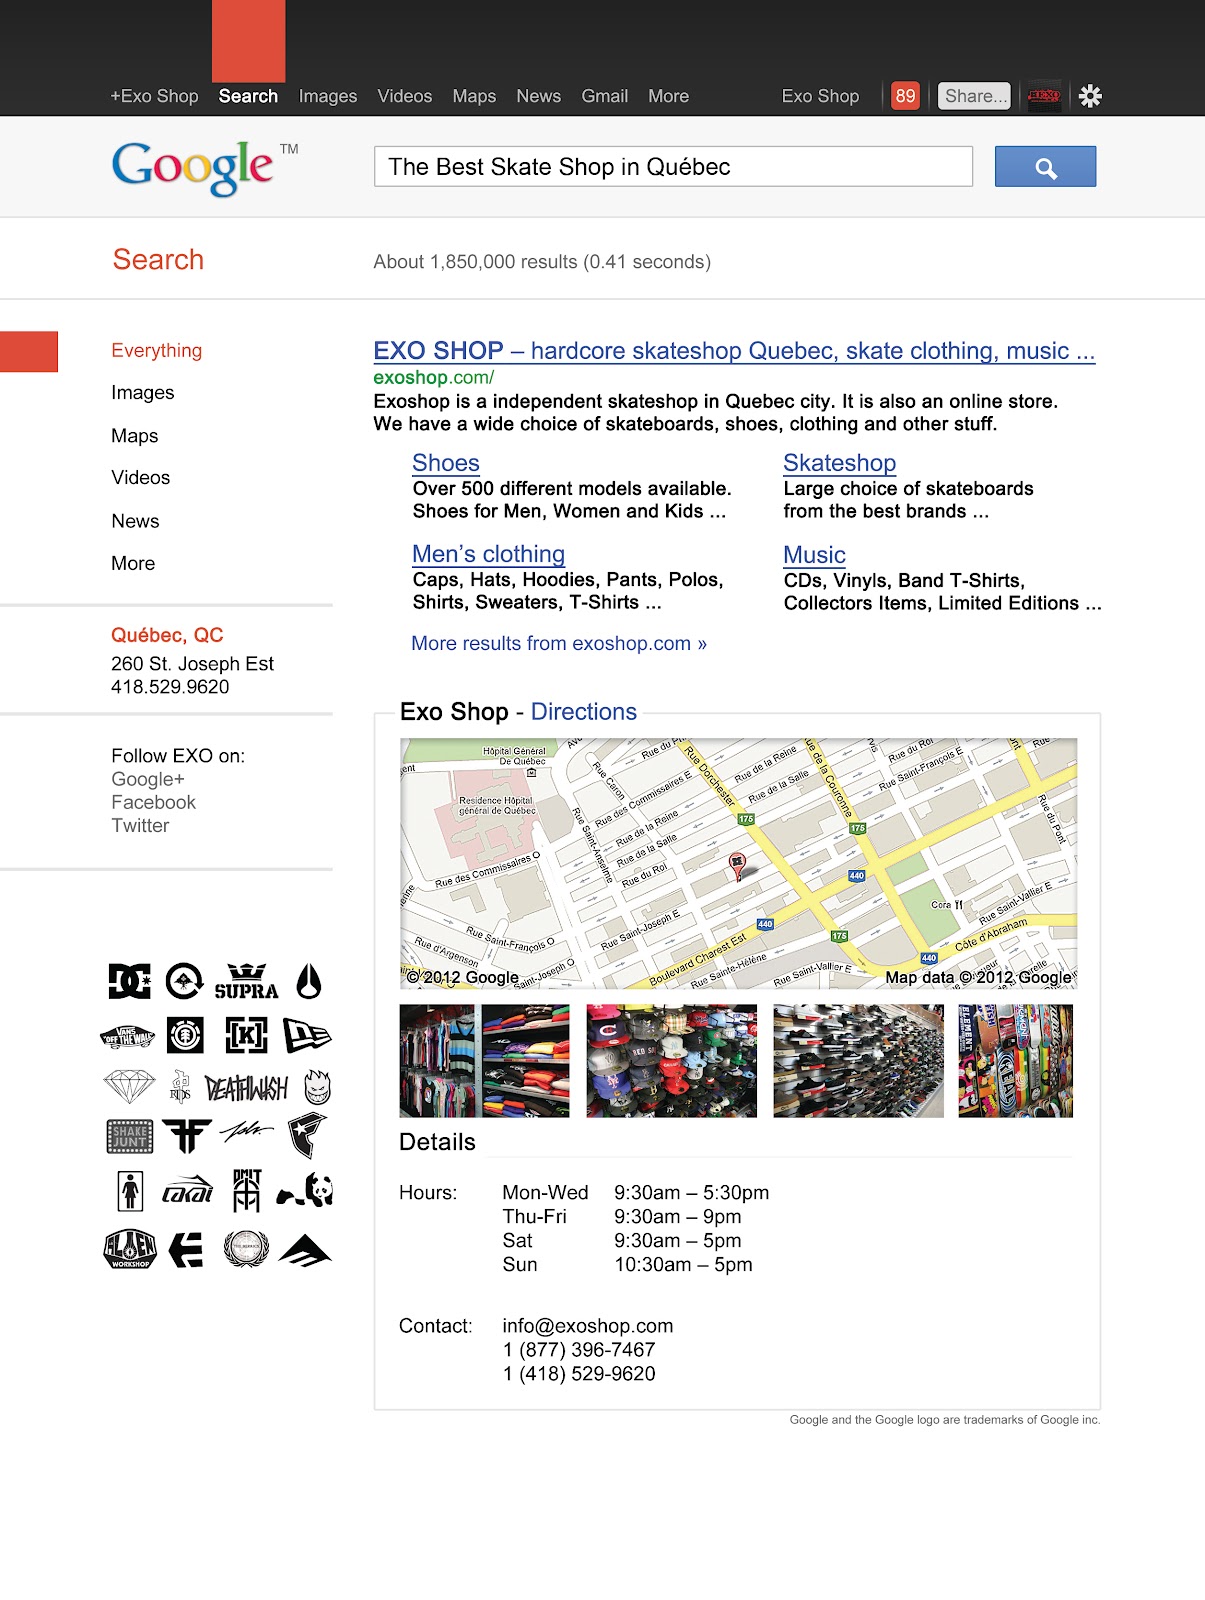The height and width of the screenshot is (1600, 1205).
Task: Follow EXO on Facebook
Action: (x=154, y=802)
